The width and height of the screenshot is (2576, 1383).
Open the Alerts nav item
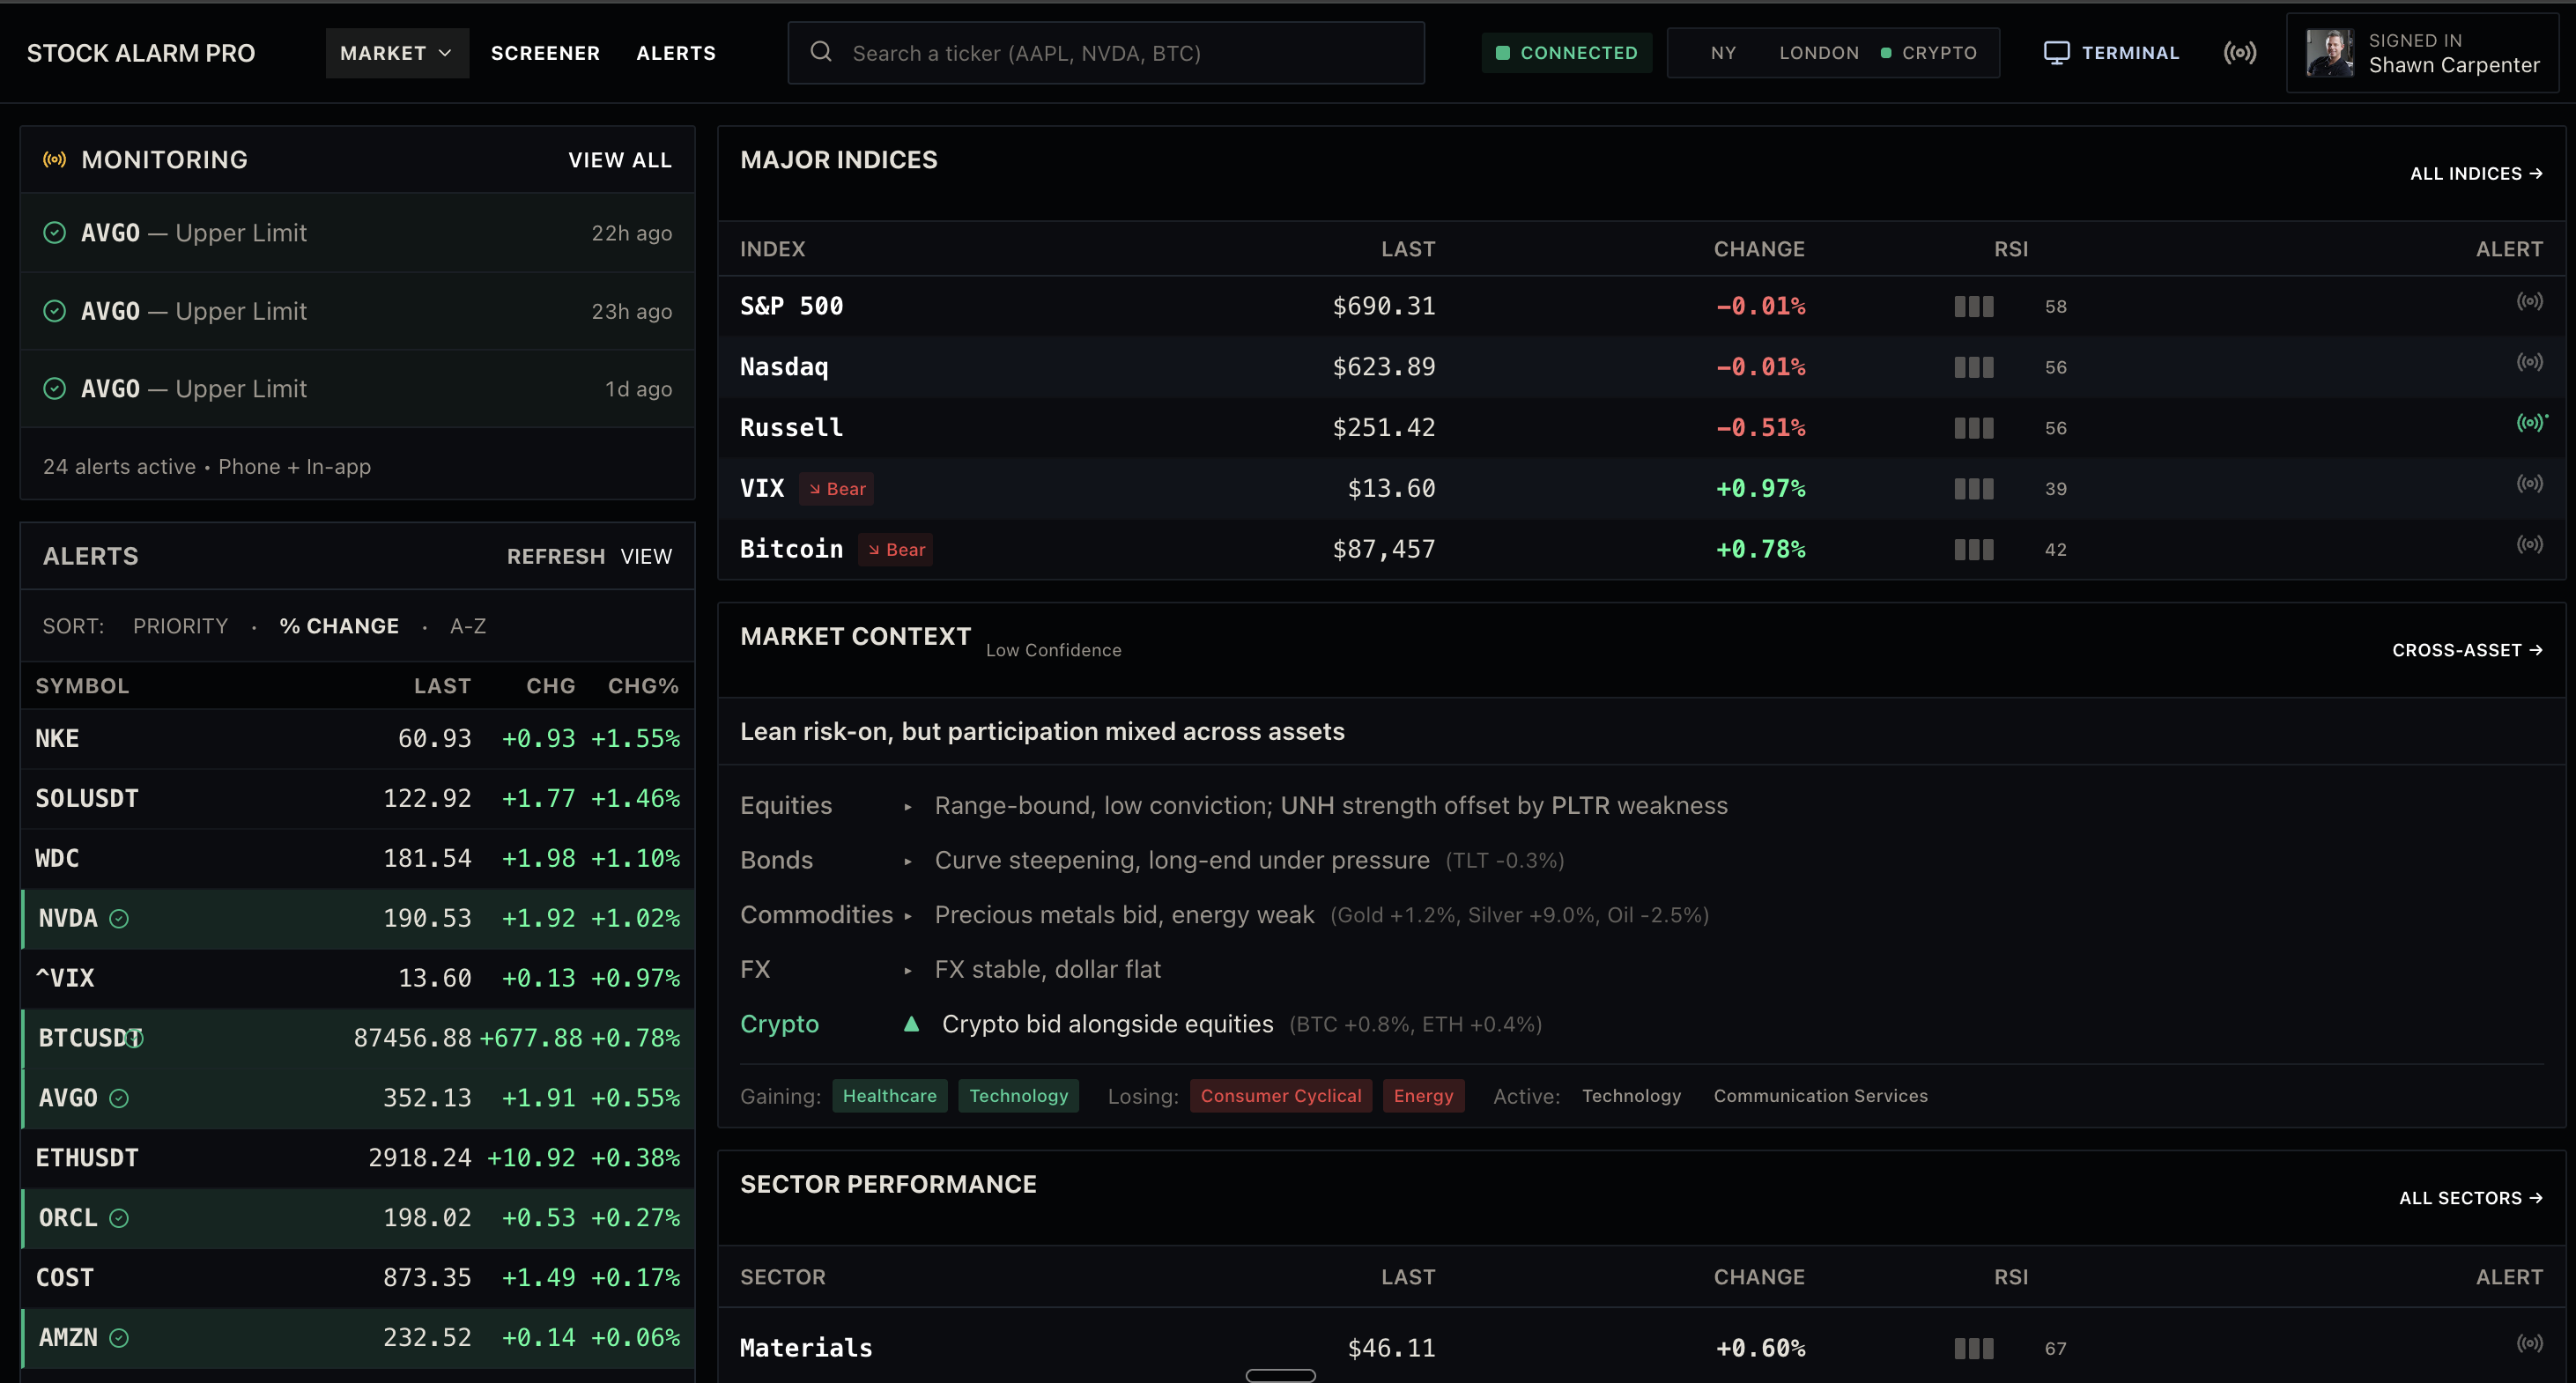pos(676,53)
